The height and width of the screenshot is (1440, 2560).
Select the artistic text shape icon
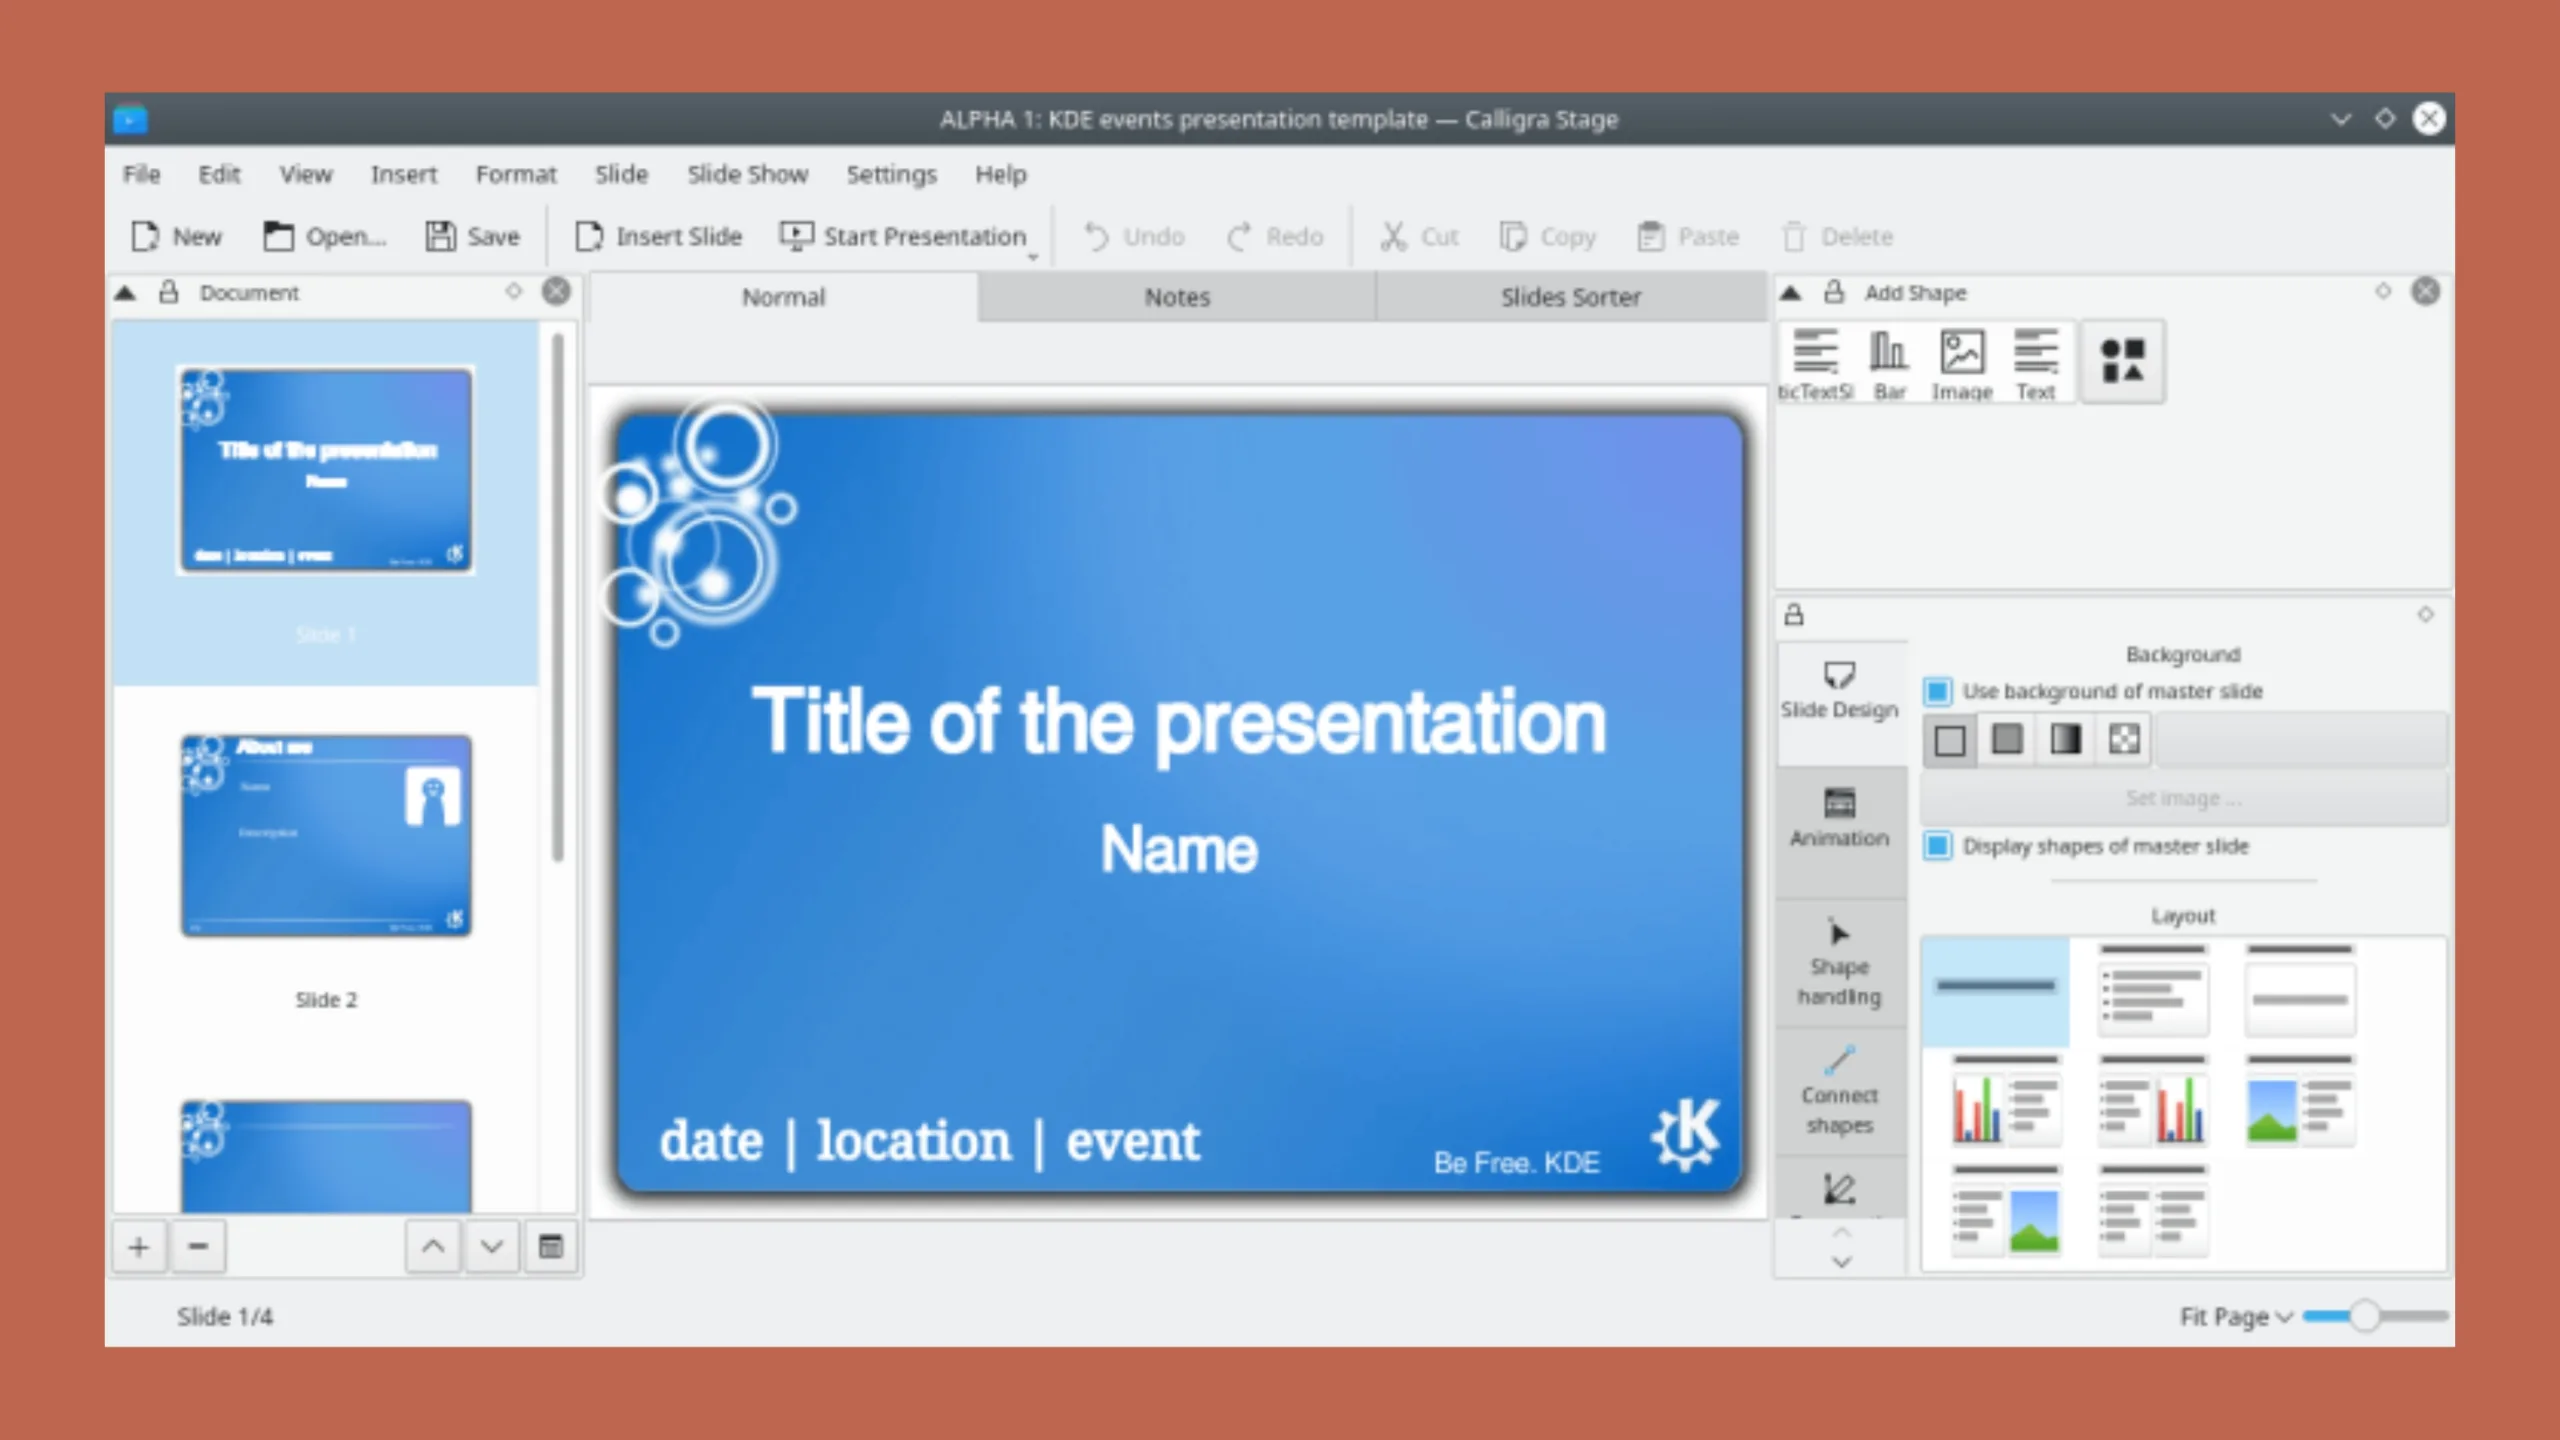click(x=1815, y=364)
